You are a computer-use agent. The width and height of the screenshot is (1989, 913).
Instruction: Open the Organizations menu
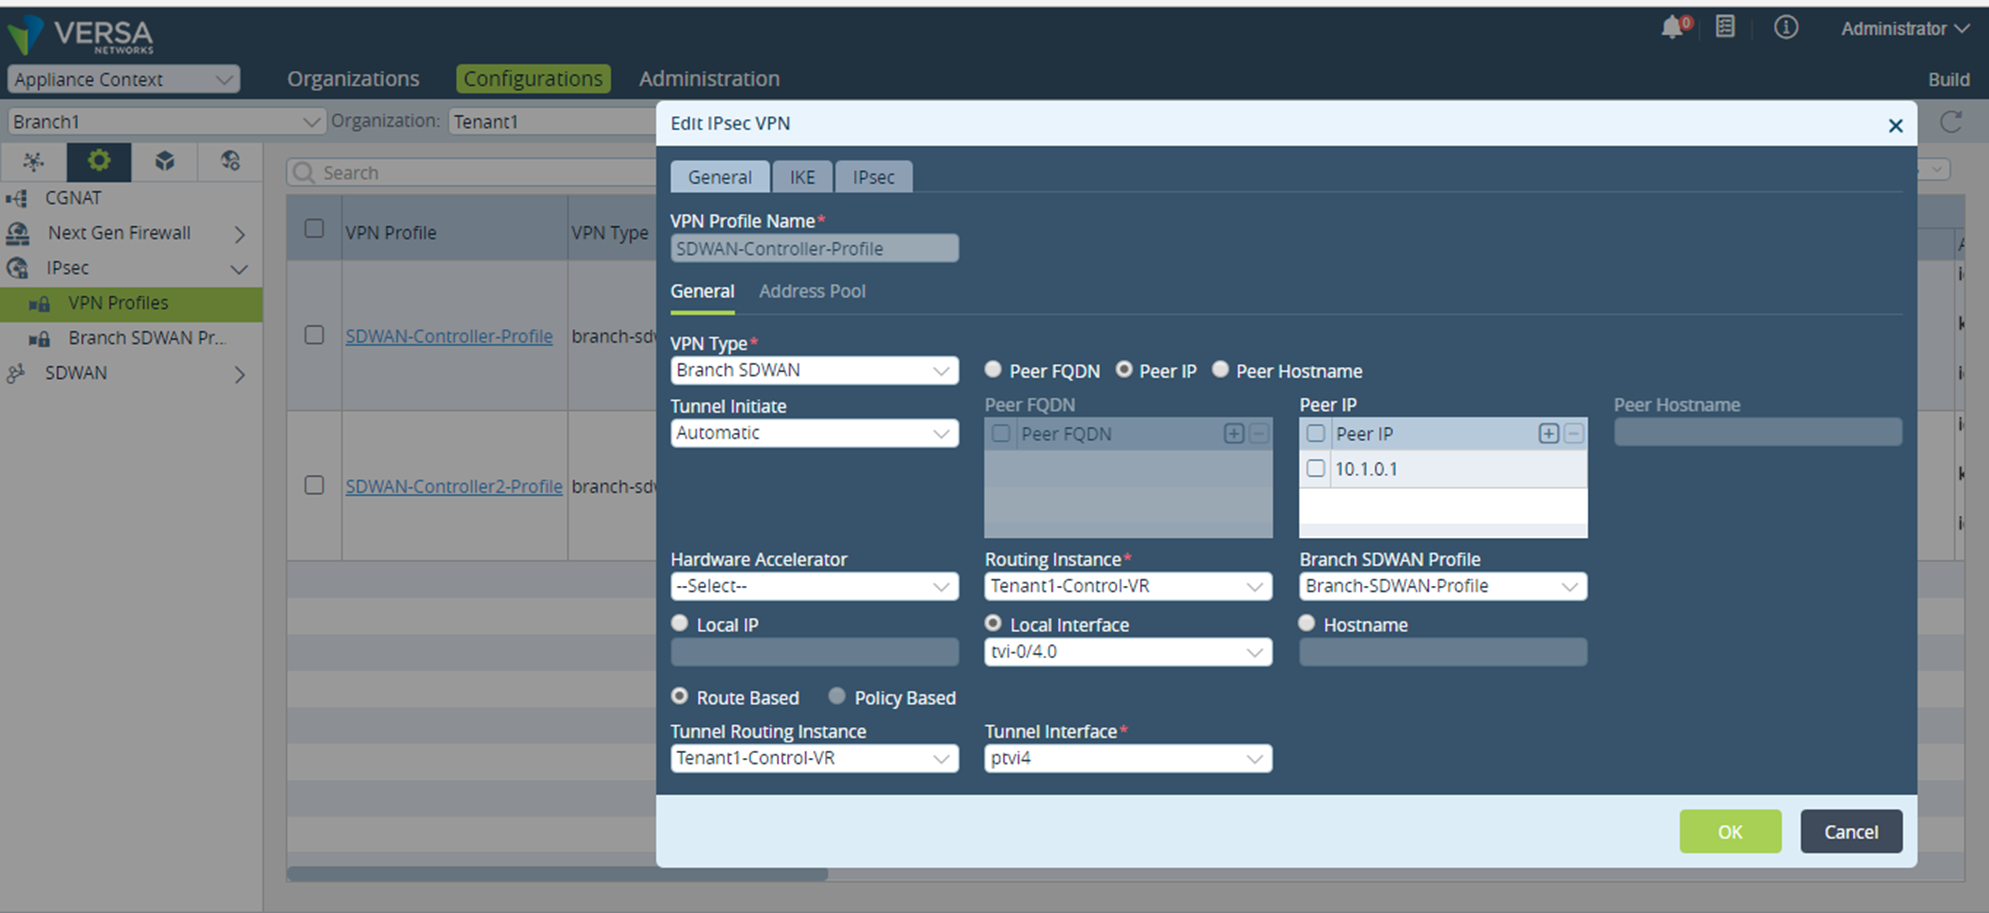click(x=353, y=78)
